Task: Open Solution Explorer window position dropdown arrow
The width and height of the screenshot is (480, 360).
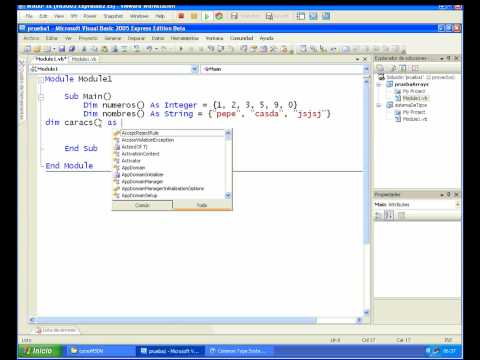Action: [442, 59]
